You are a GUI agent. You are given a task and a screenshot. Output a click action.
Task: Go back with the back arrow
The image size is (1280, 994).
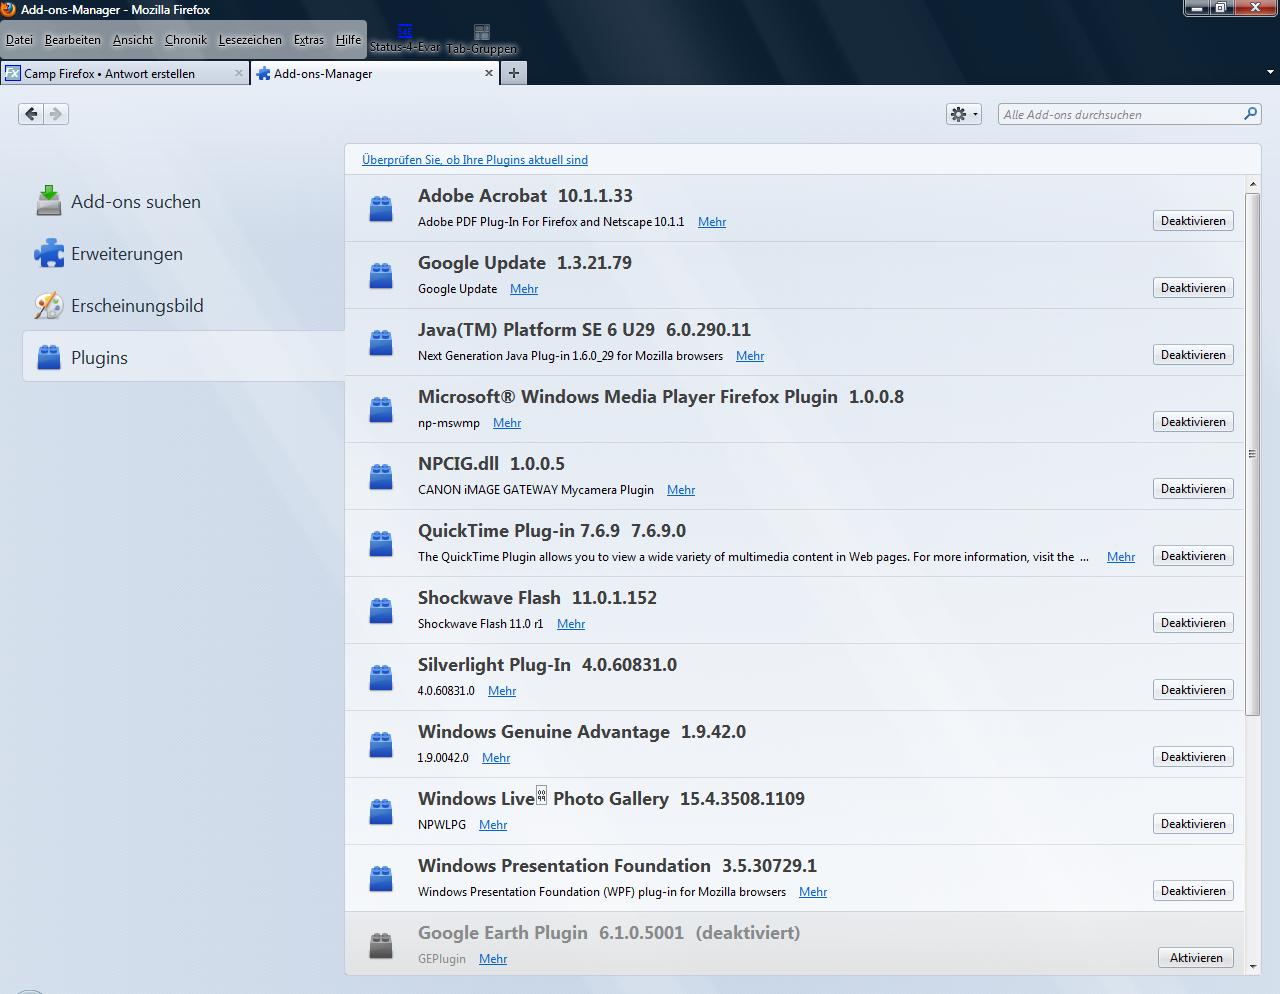pos(31,114)
